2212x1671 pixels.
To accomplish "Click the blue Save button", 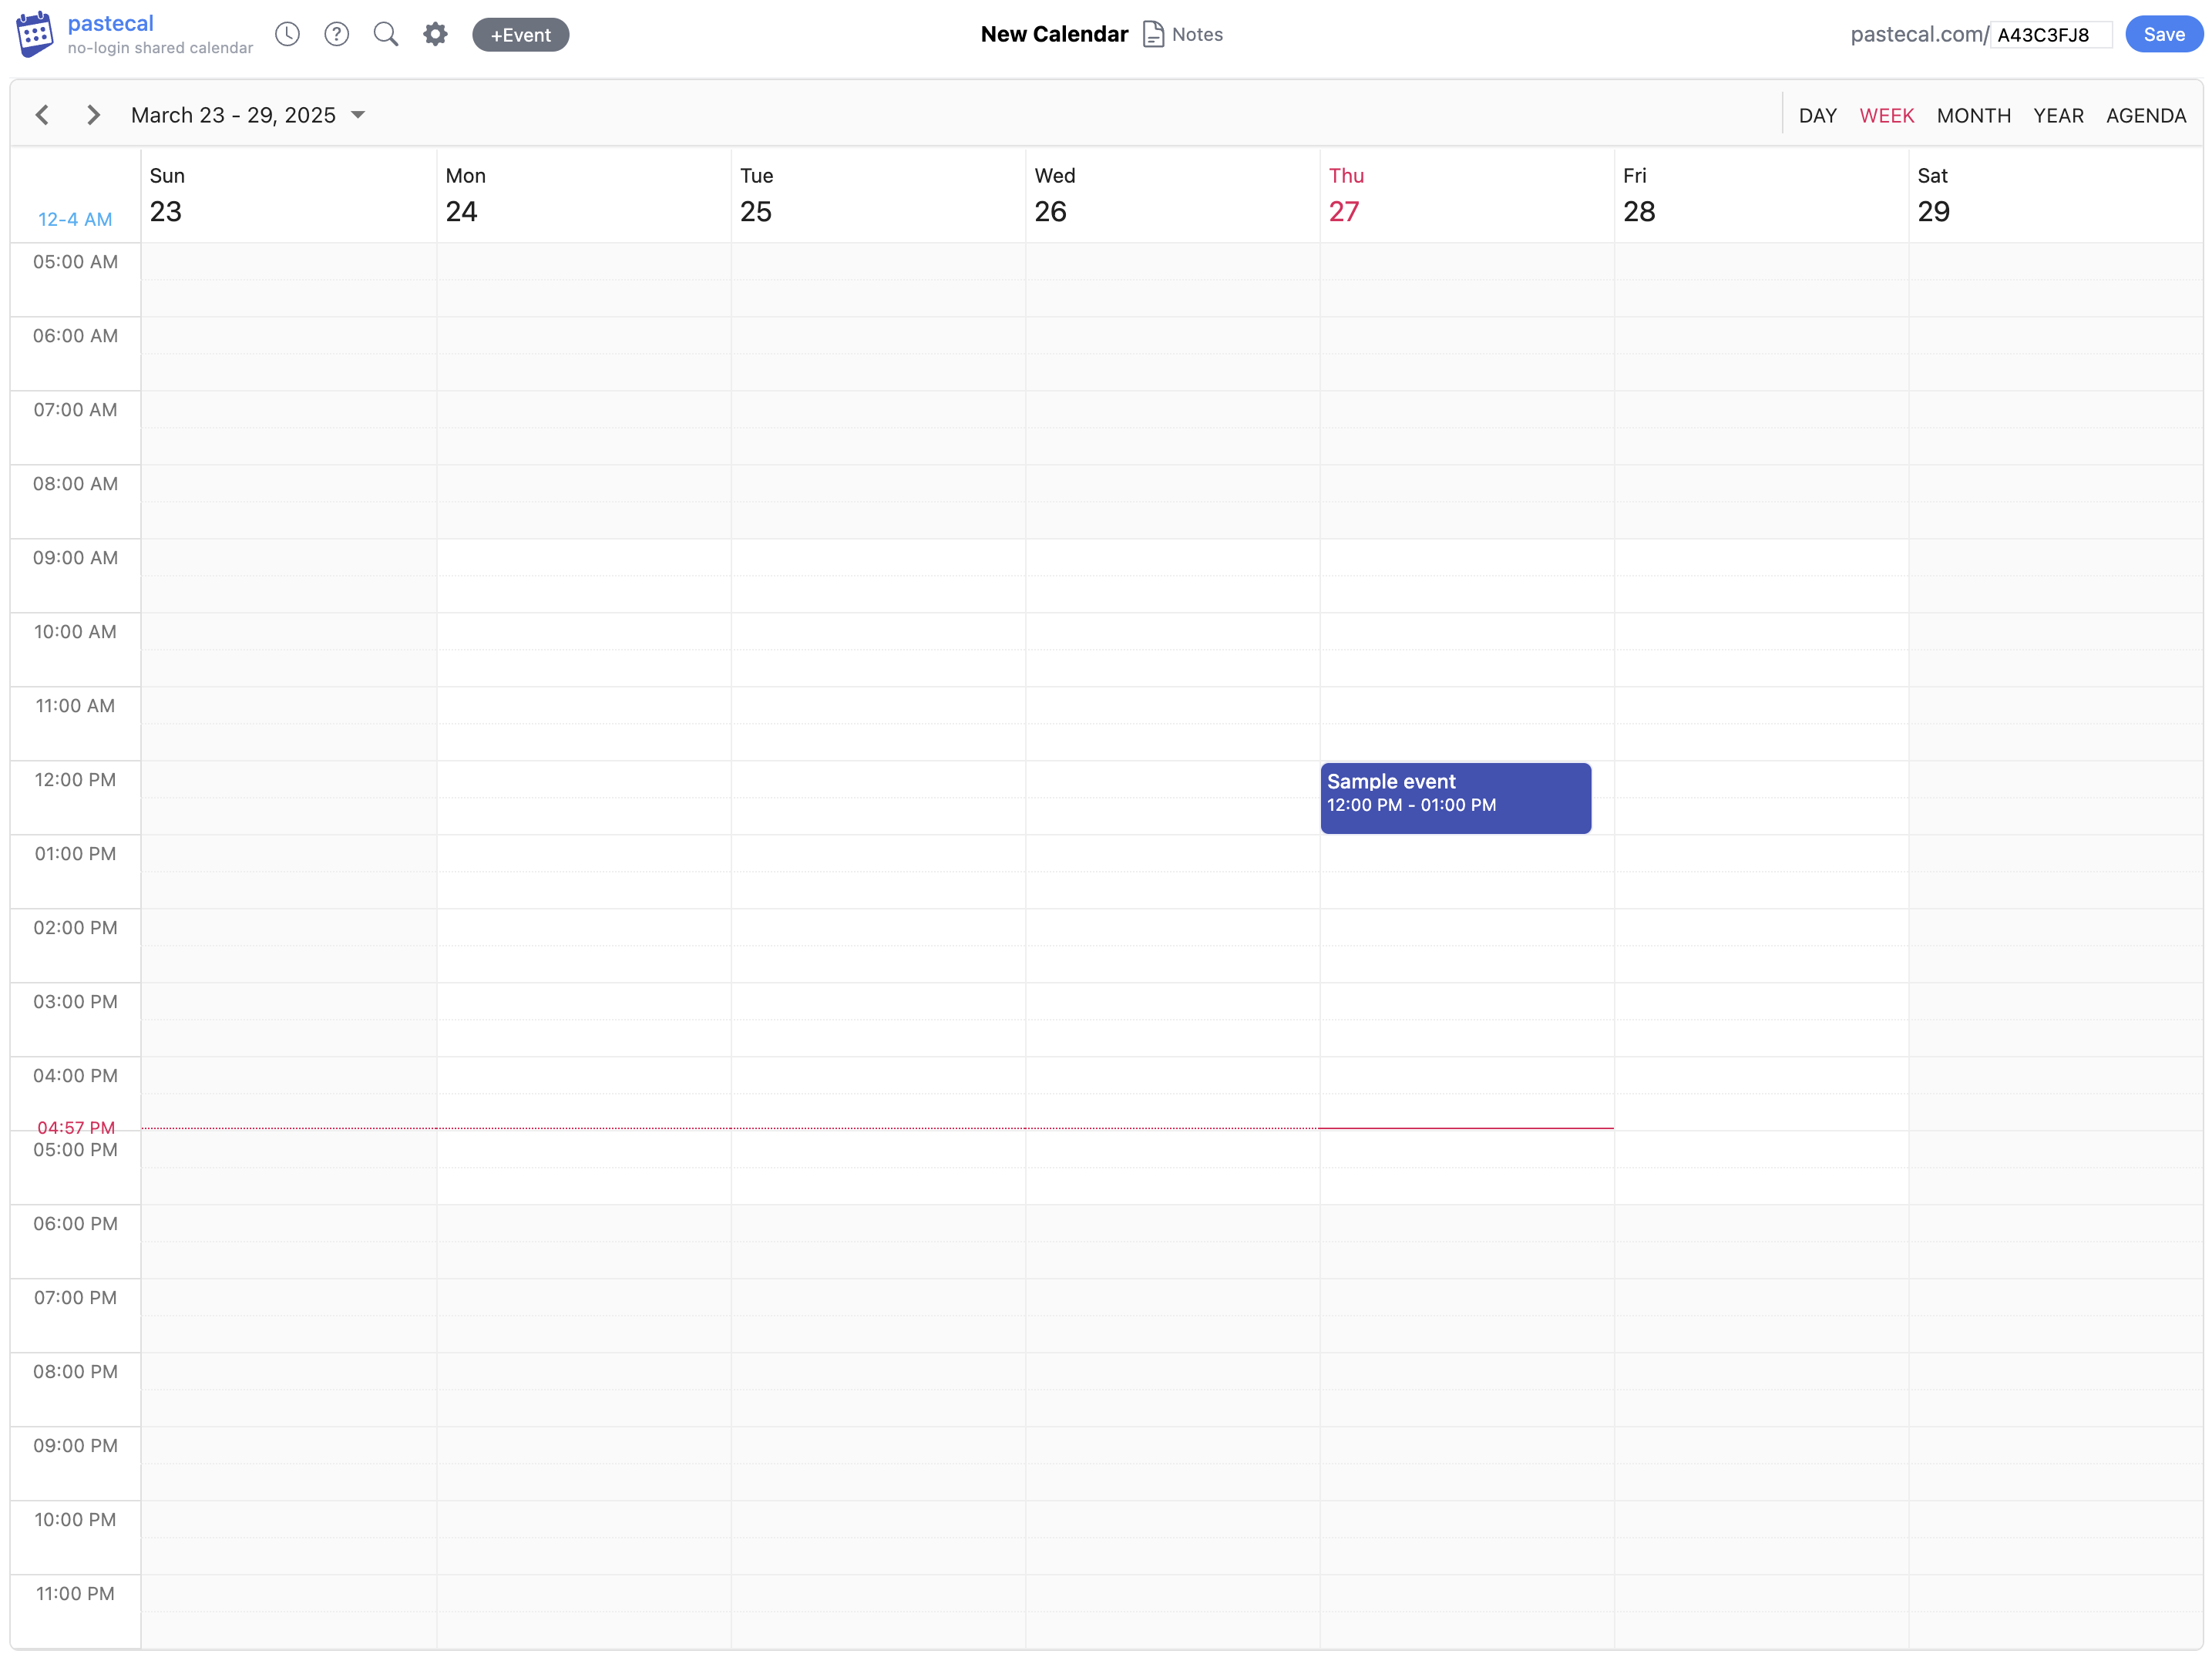I will (x=2163, y=34).
